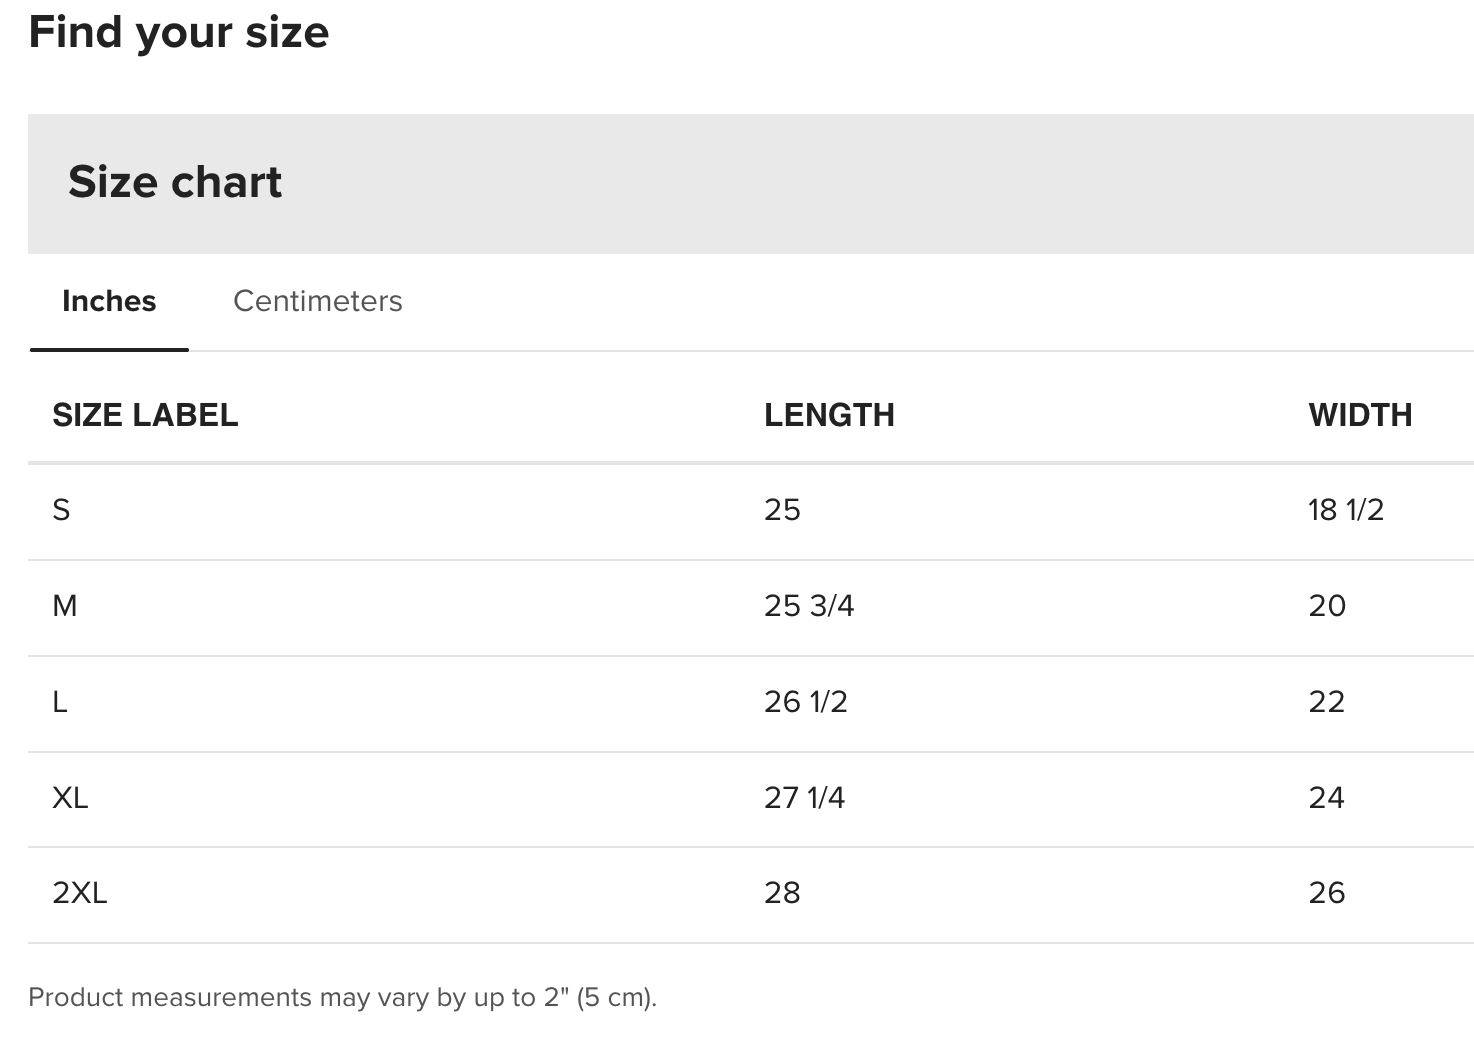Click the LENGTH column header
Image resolution: width=1474 pixels, height=1048 pixels.
click(x=829, y=415)
